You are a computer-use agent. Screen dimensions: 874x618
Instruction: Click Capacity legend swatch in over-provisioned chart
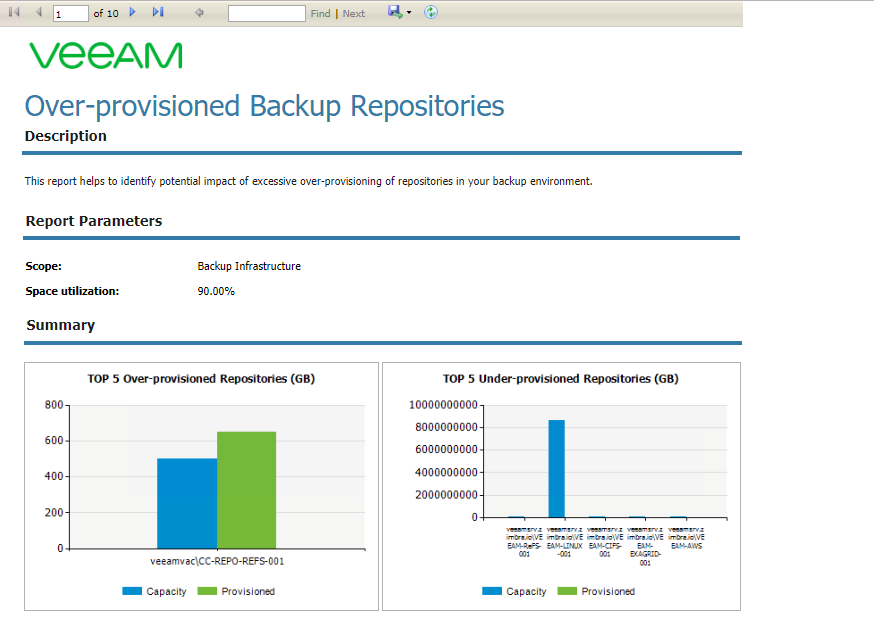(x=132, y=591)
